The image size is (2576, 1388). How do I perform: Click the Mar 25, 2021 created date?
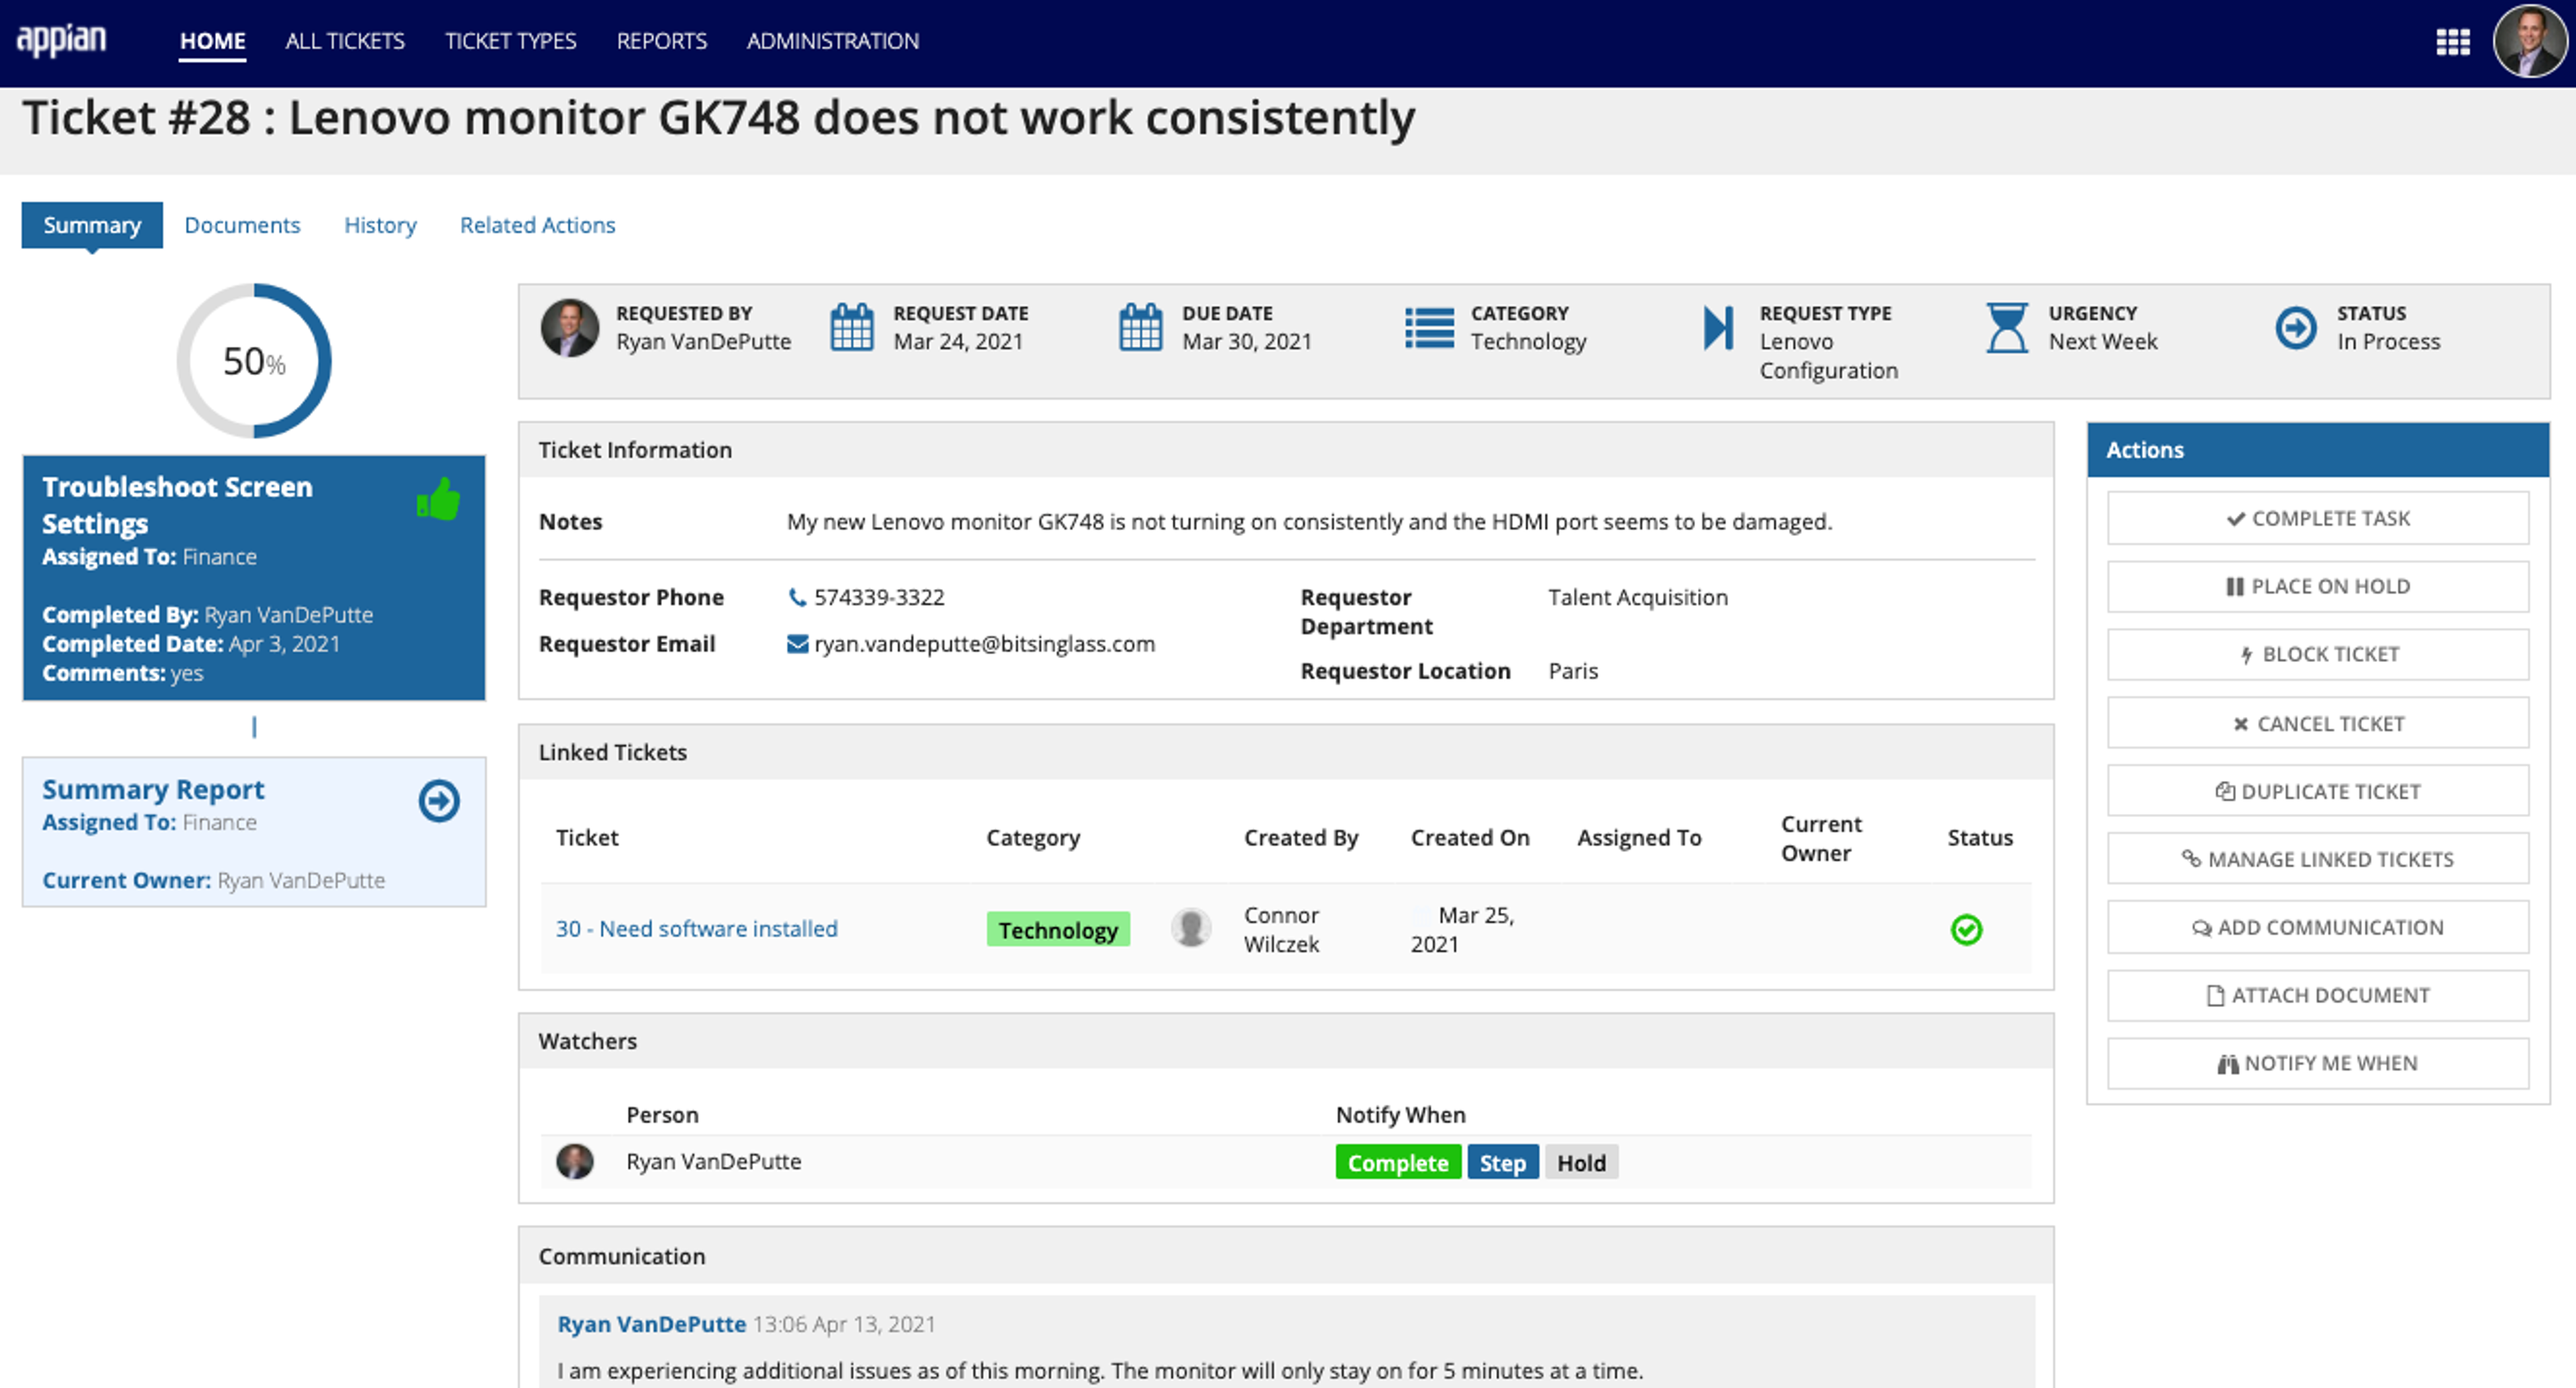[1462, 930]
